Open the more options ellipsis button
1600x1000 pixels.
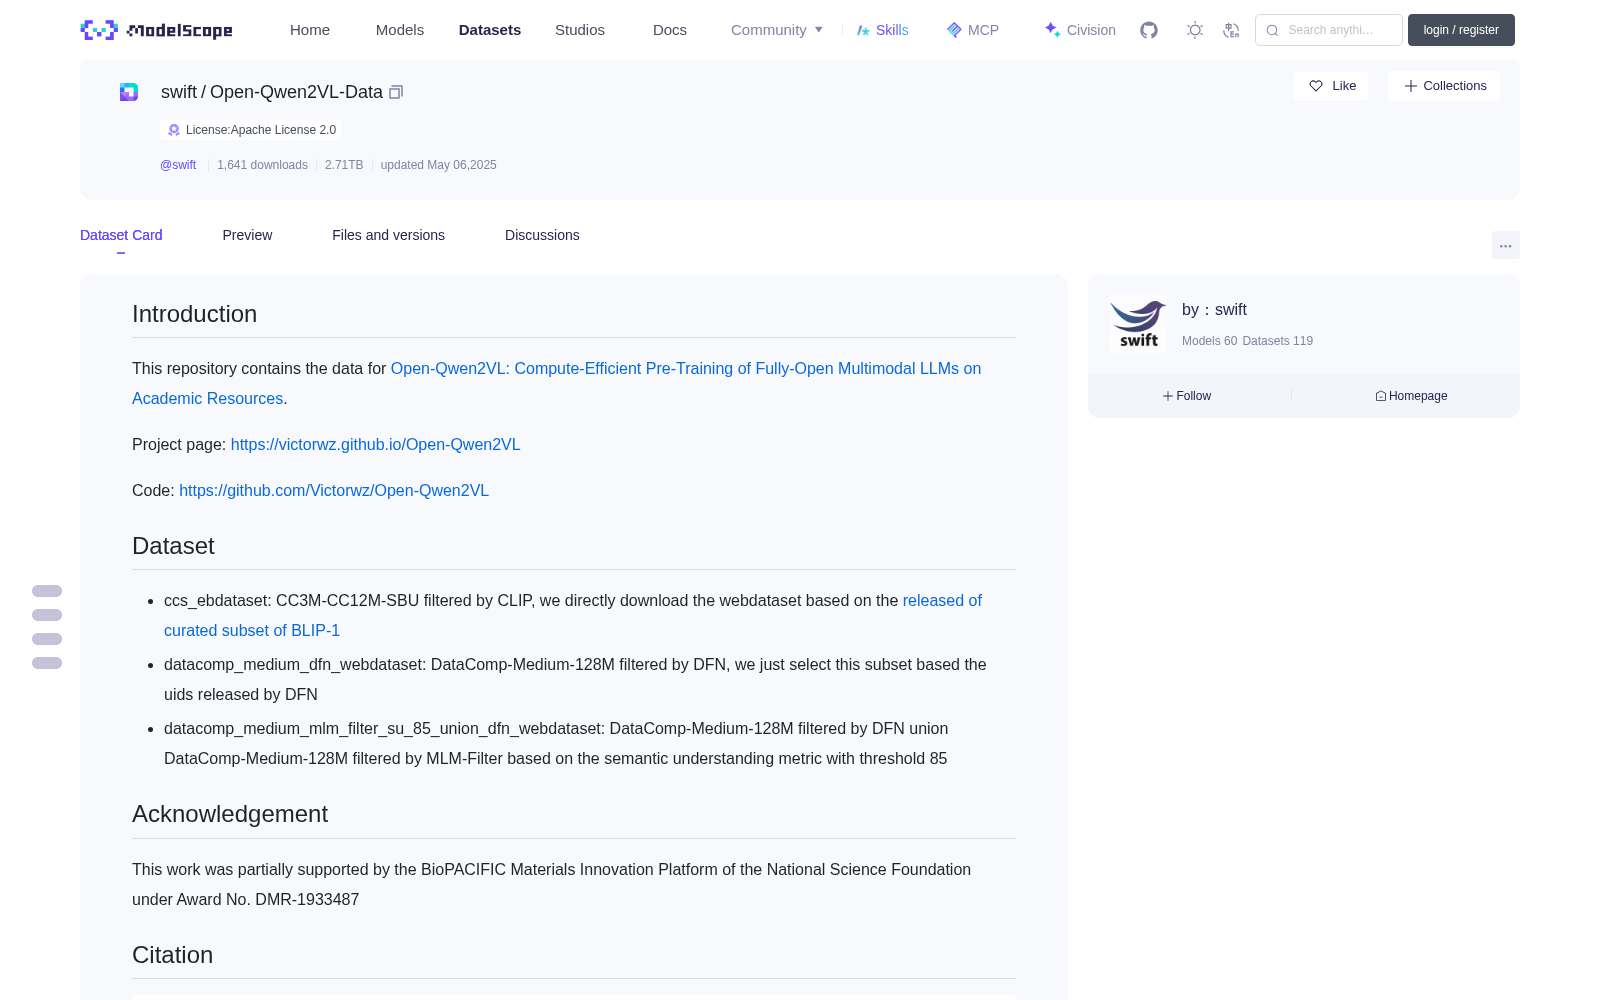point(1505,245)
